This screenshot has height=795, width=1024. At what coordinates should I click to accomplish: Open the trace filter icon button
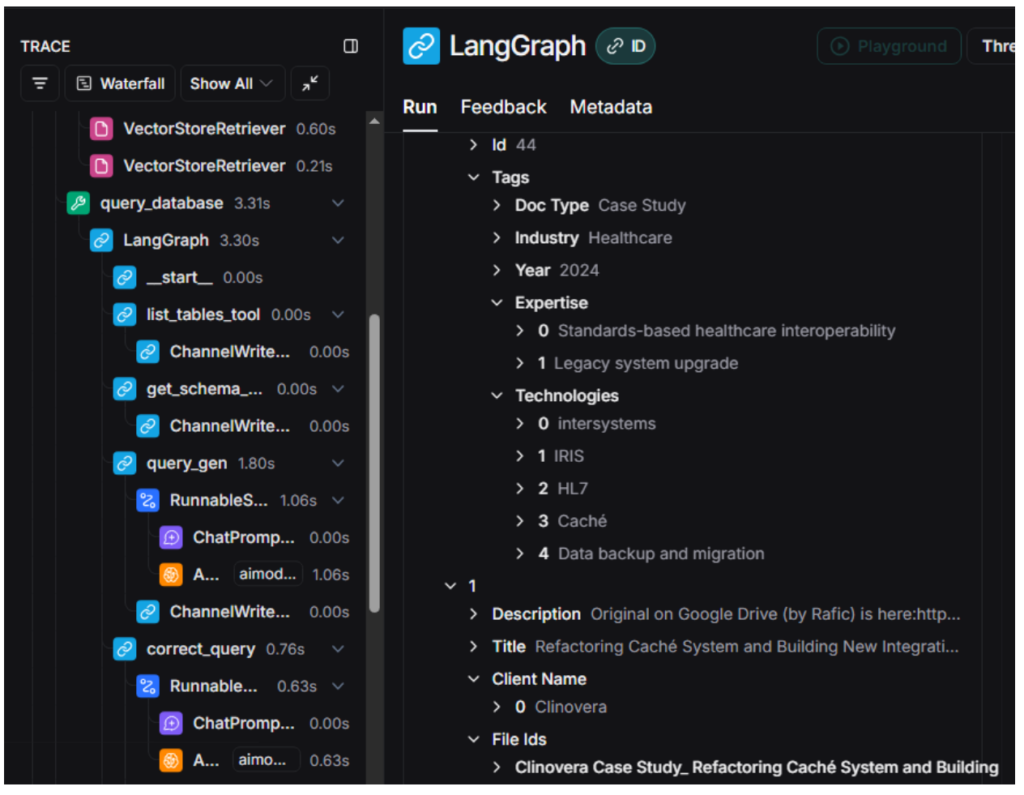40,84
